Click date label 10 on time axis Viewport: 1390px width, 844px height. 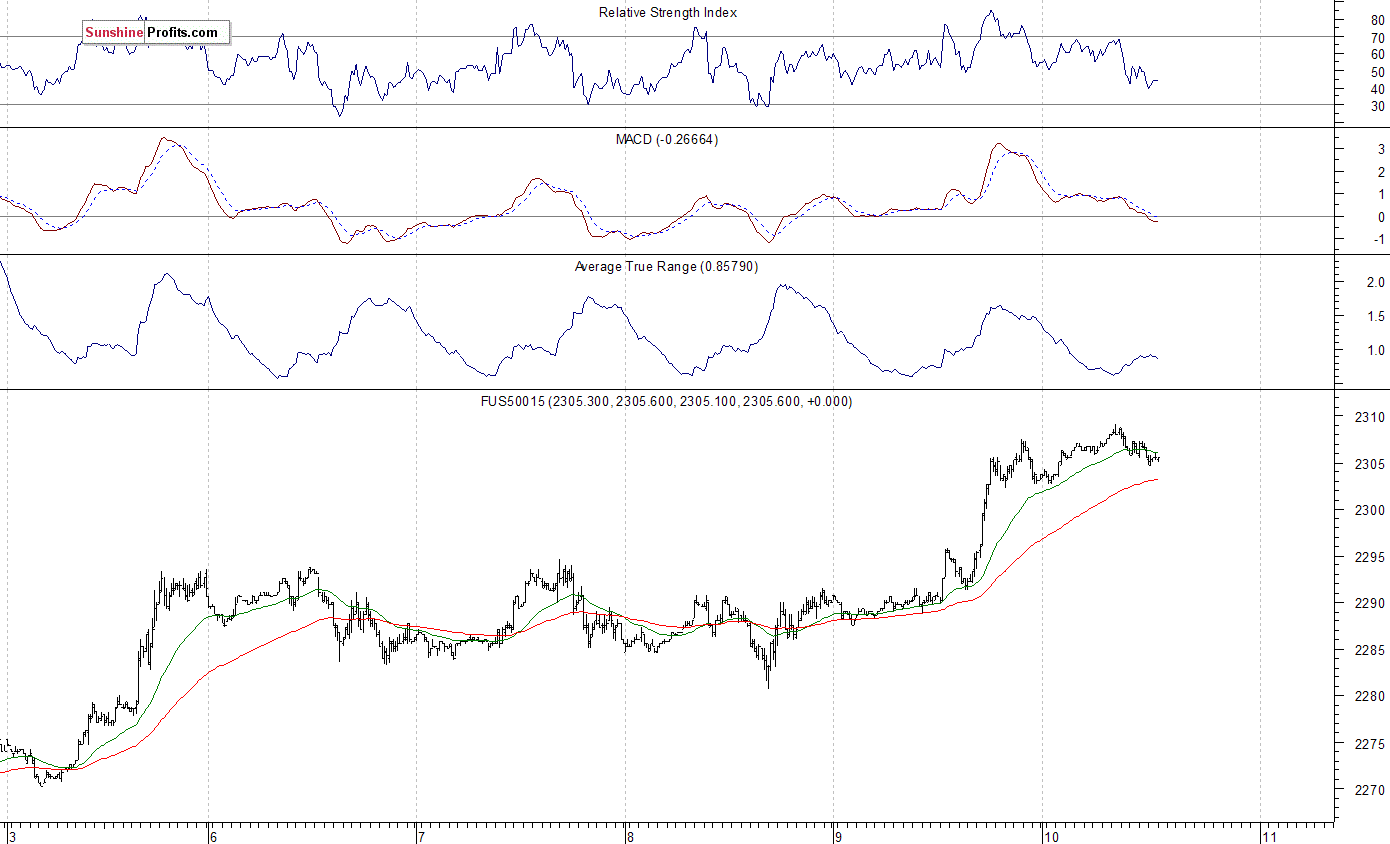(1051, 836)
